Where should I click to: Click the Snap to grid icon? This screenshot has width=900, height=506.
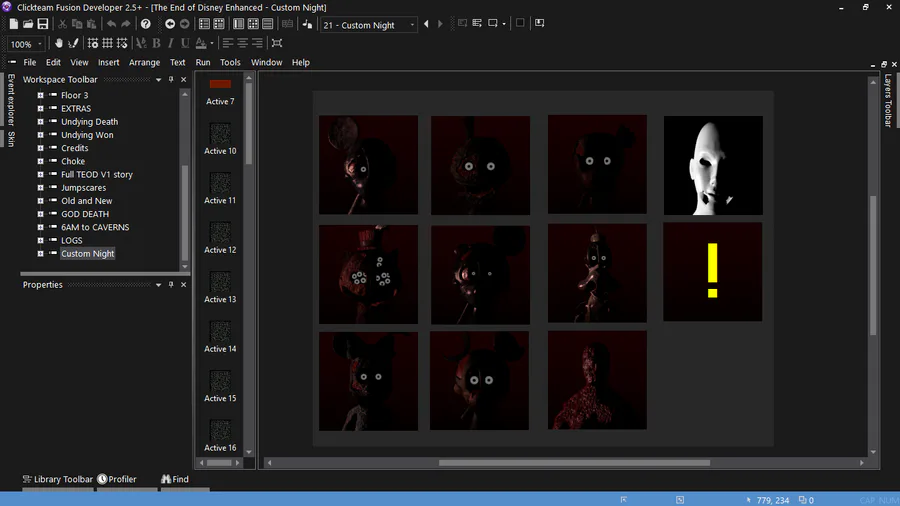click(x=122, y=43)
